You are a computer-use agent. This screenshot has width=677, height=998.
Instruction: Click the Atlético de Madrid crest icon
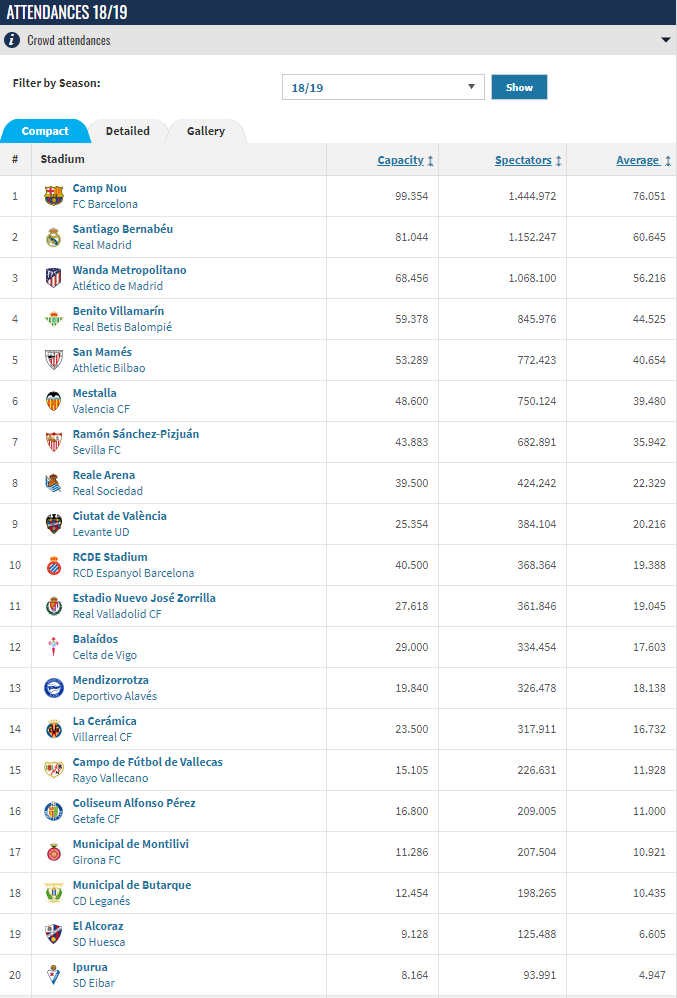click(x=54, y=278)
